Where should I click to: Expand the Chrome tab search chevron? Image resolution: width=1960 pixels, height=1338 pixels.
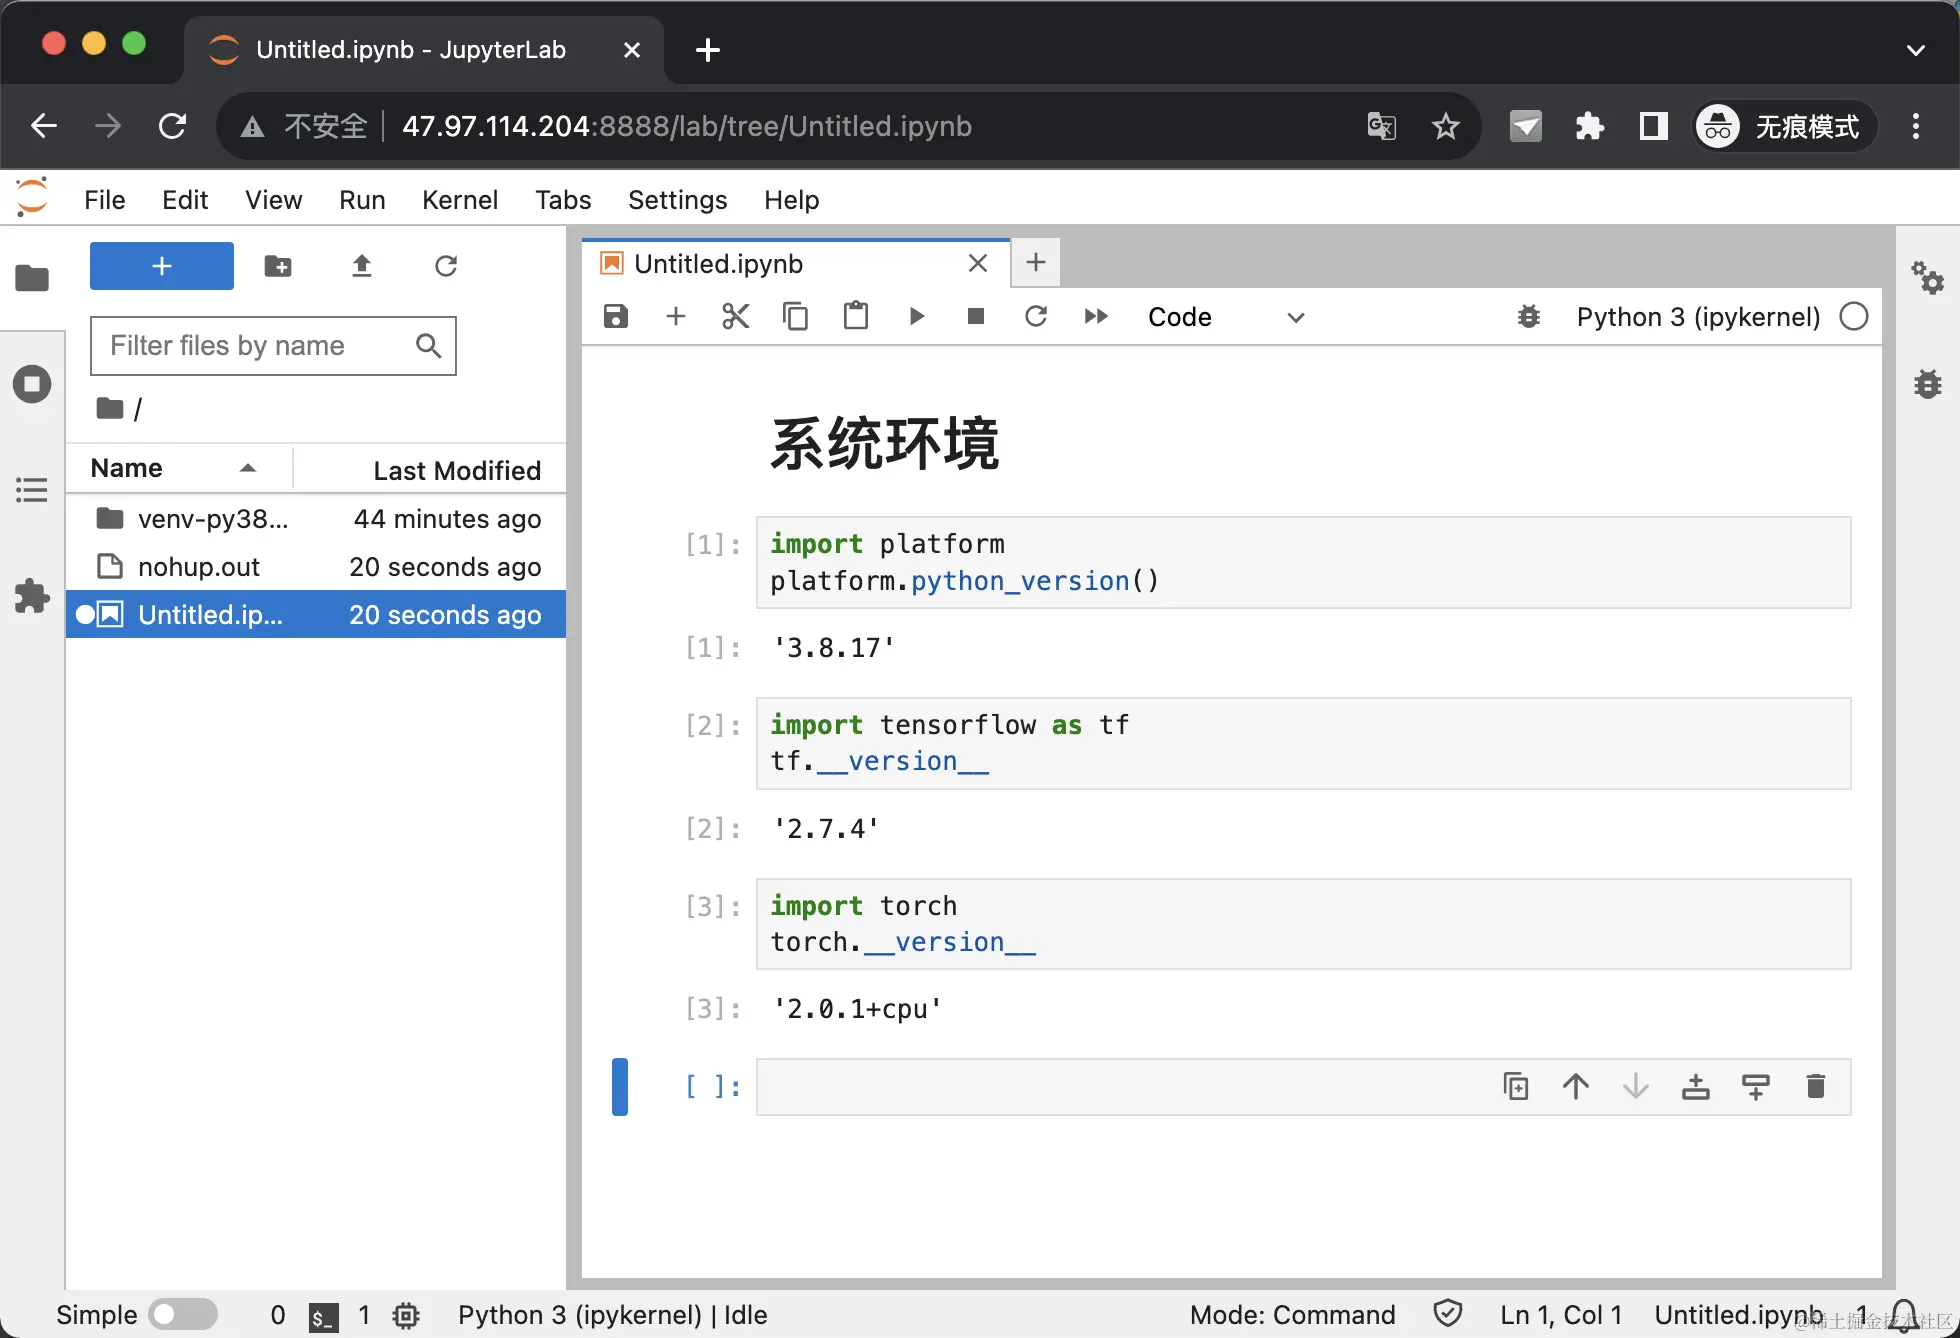[x=1915, y=50]
